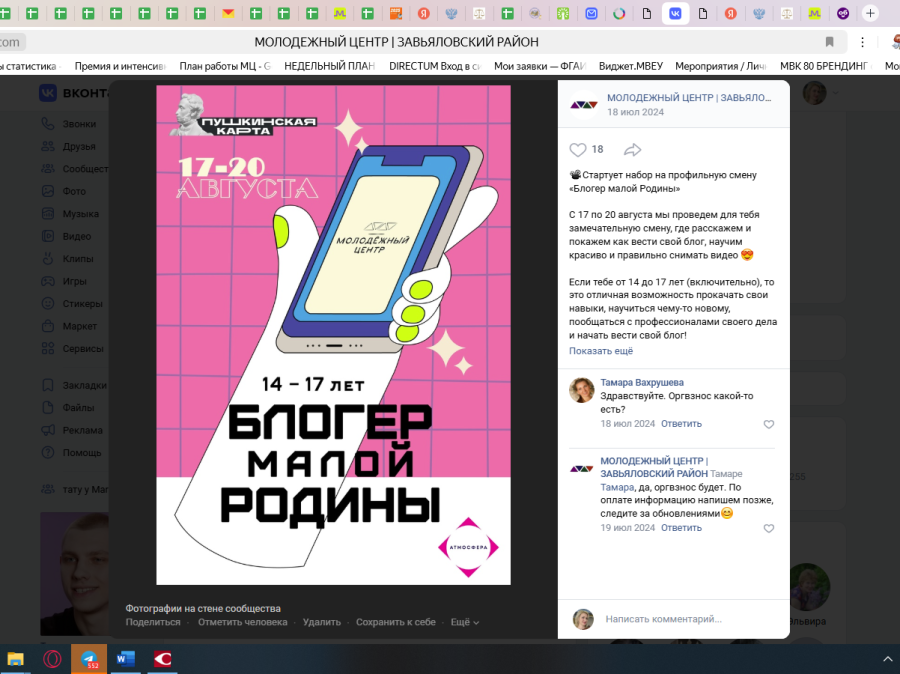This screenshot has height=674, width=900.
Task: Open Игры gamepad icon in VK sidebar
Action: click(x=48, y=281)
